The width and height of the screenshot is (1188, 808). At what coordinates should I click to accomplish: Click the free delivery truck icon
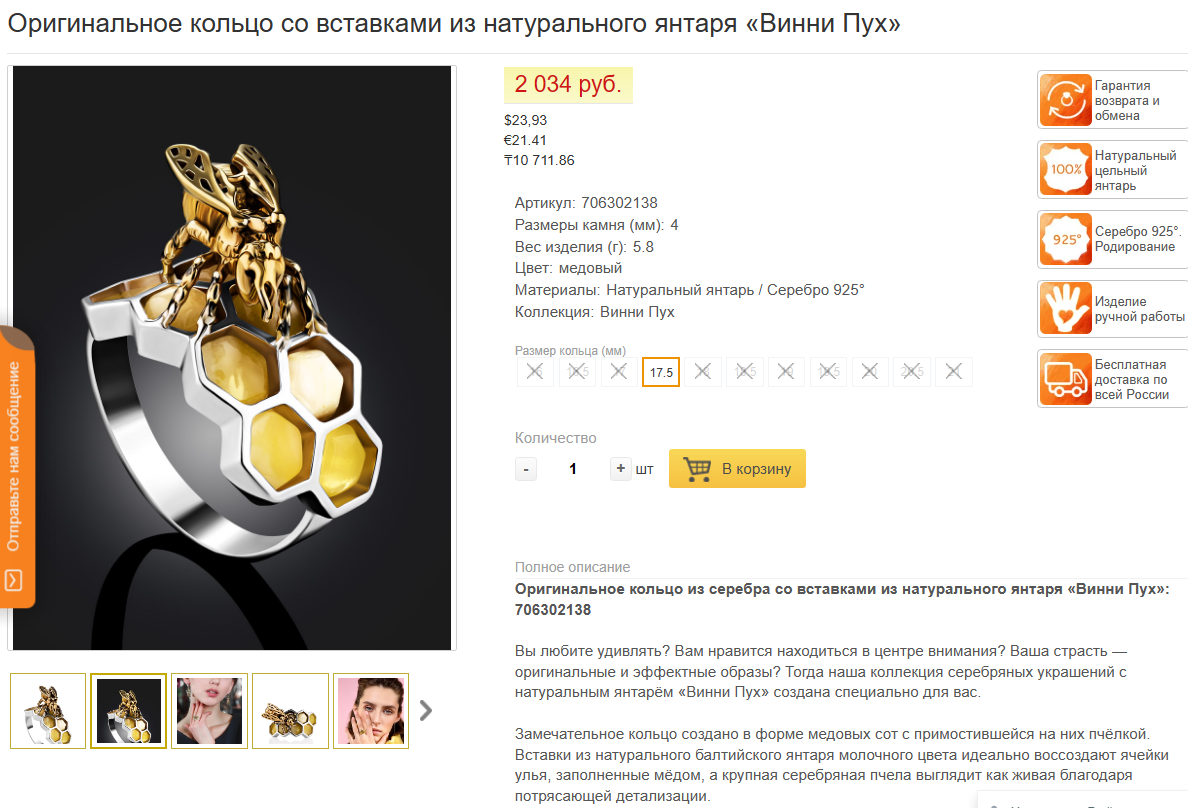point(1065,379)
